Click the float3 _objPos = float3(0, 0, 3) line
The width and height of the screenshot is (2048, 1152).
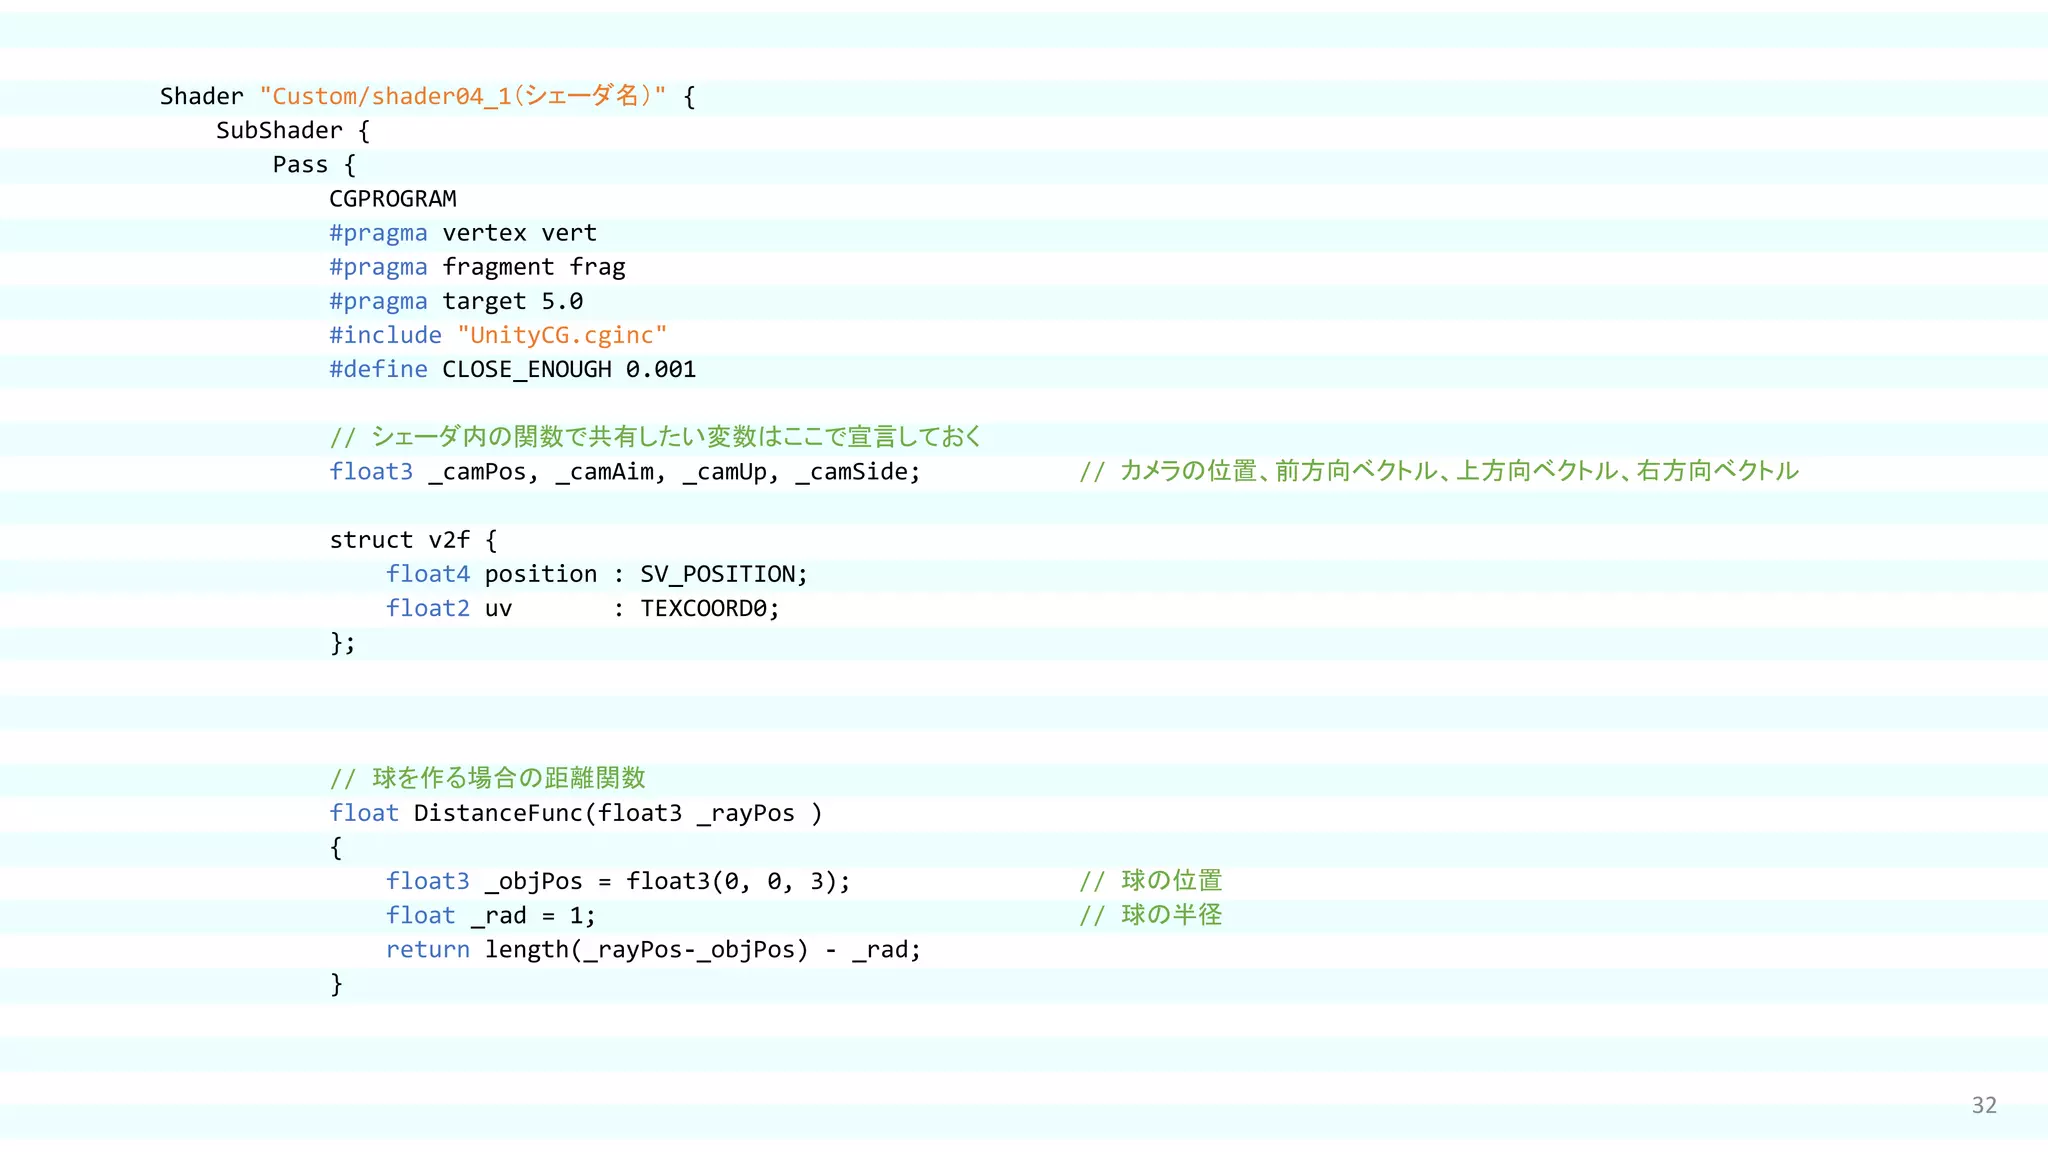coord(618,881)
